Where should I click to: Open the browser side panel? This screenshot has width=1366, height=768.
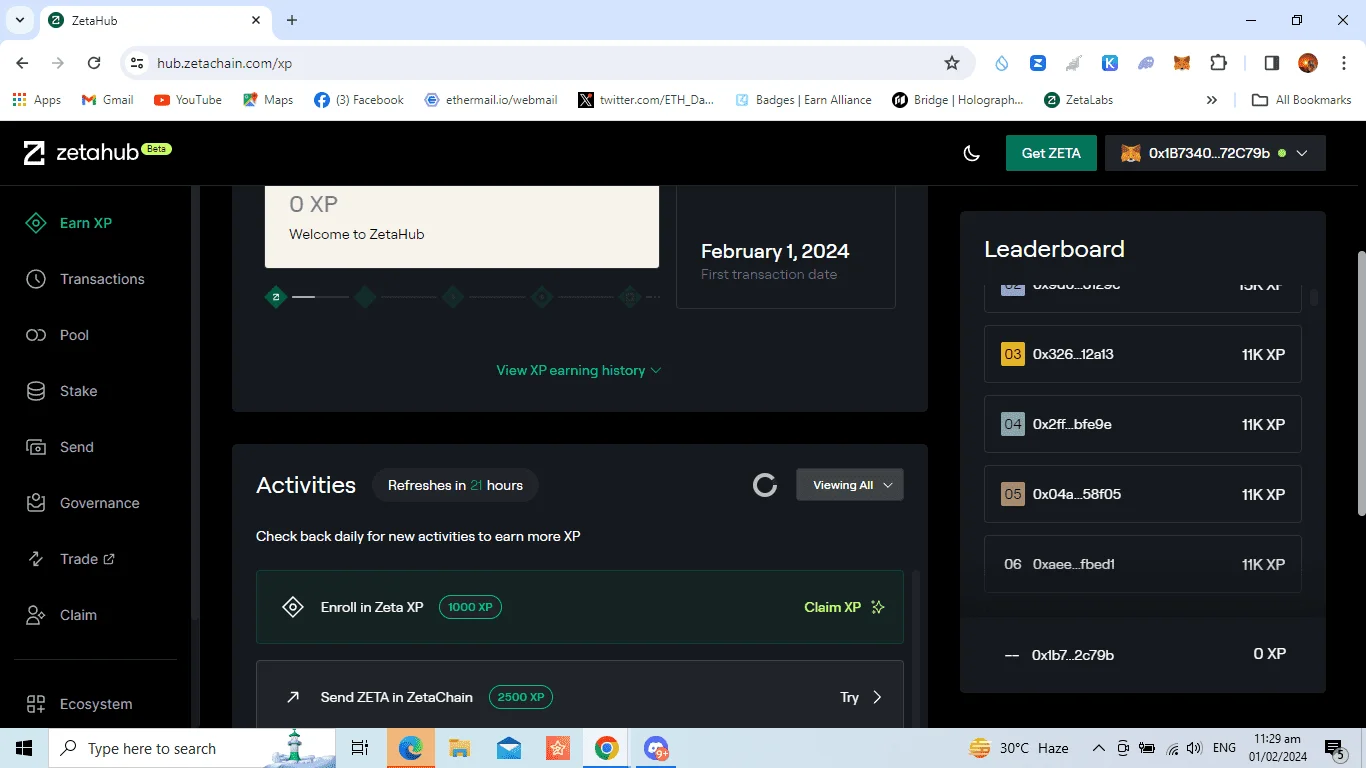pos(1272,63)
